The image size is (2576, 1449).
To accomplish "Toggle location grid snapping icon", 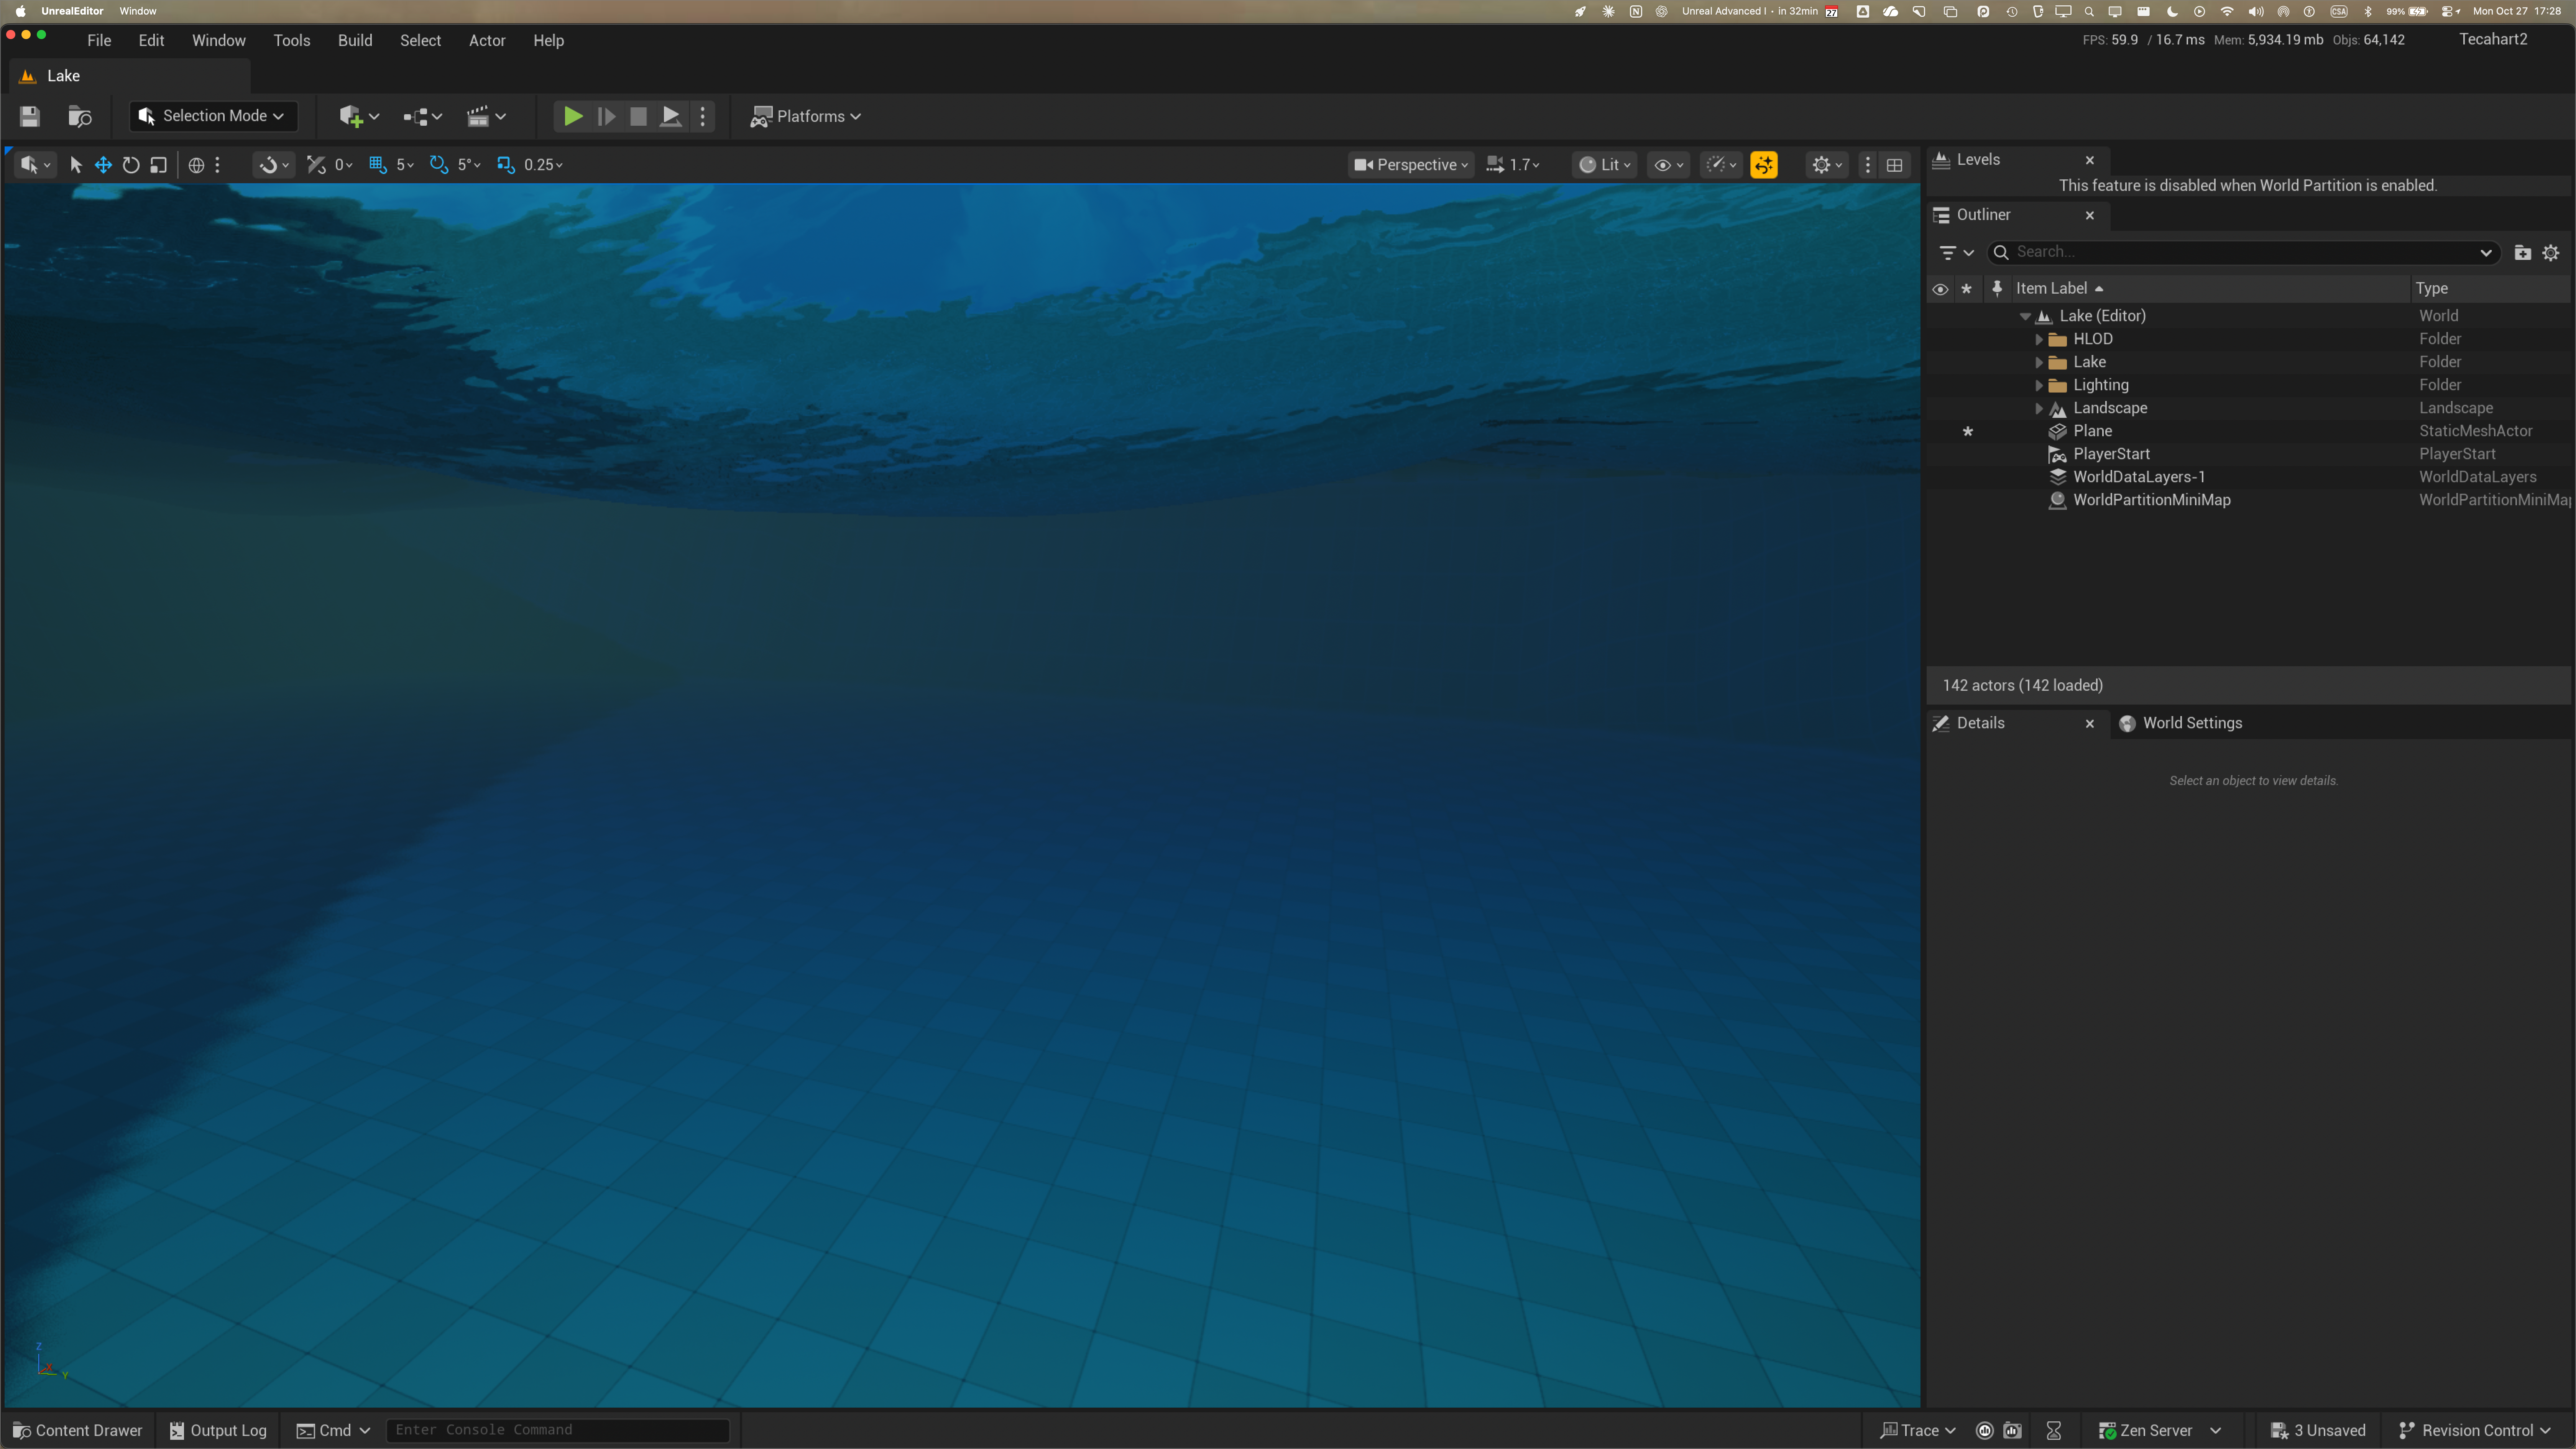I will tap(378, 165).
